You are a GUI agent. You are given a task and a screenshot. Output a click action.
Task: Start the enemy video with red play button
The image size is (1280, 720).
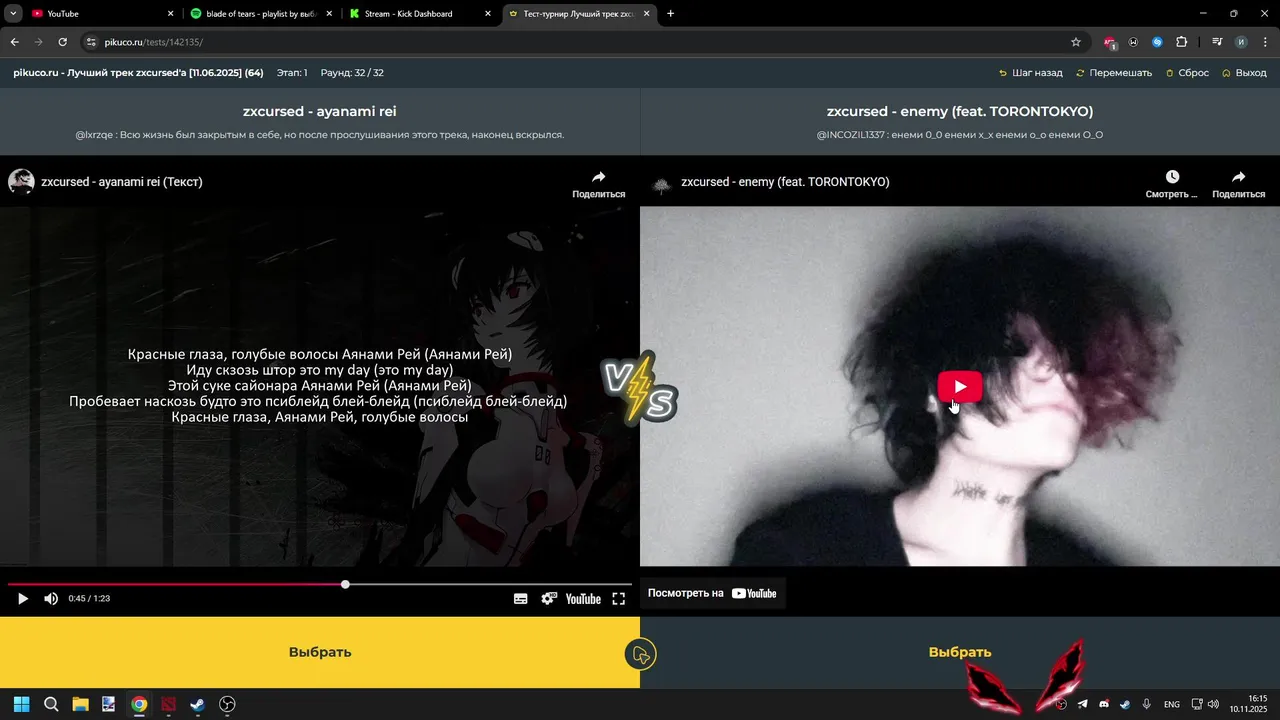pos(960,387)
